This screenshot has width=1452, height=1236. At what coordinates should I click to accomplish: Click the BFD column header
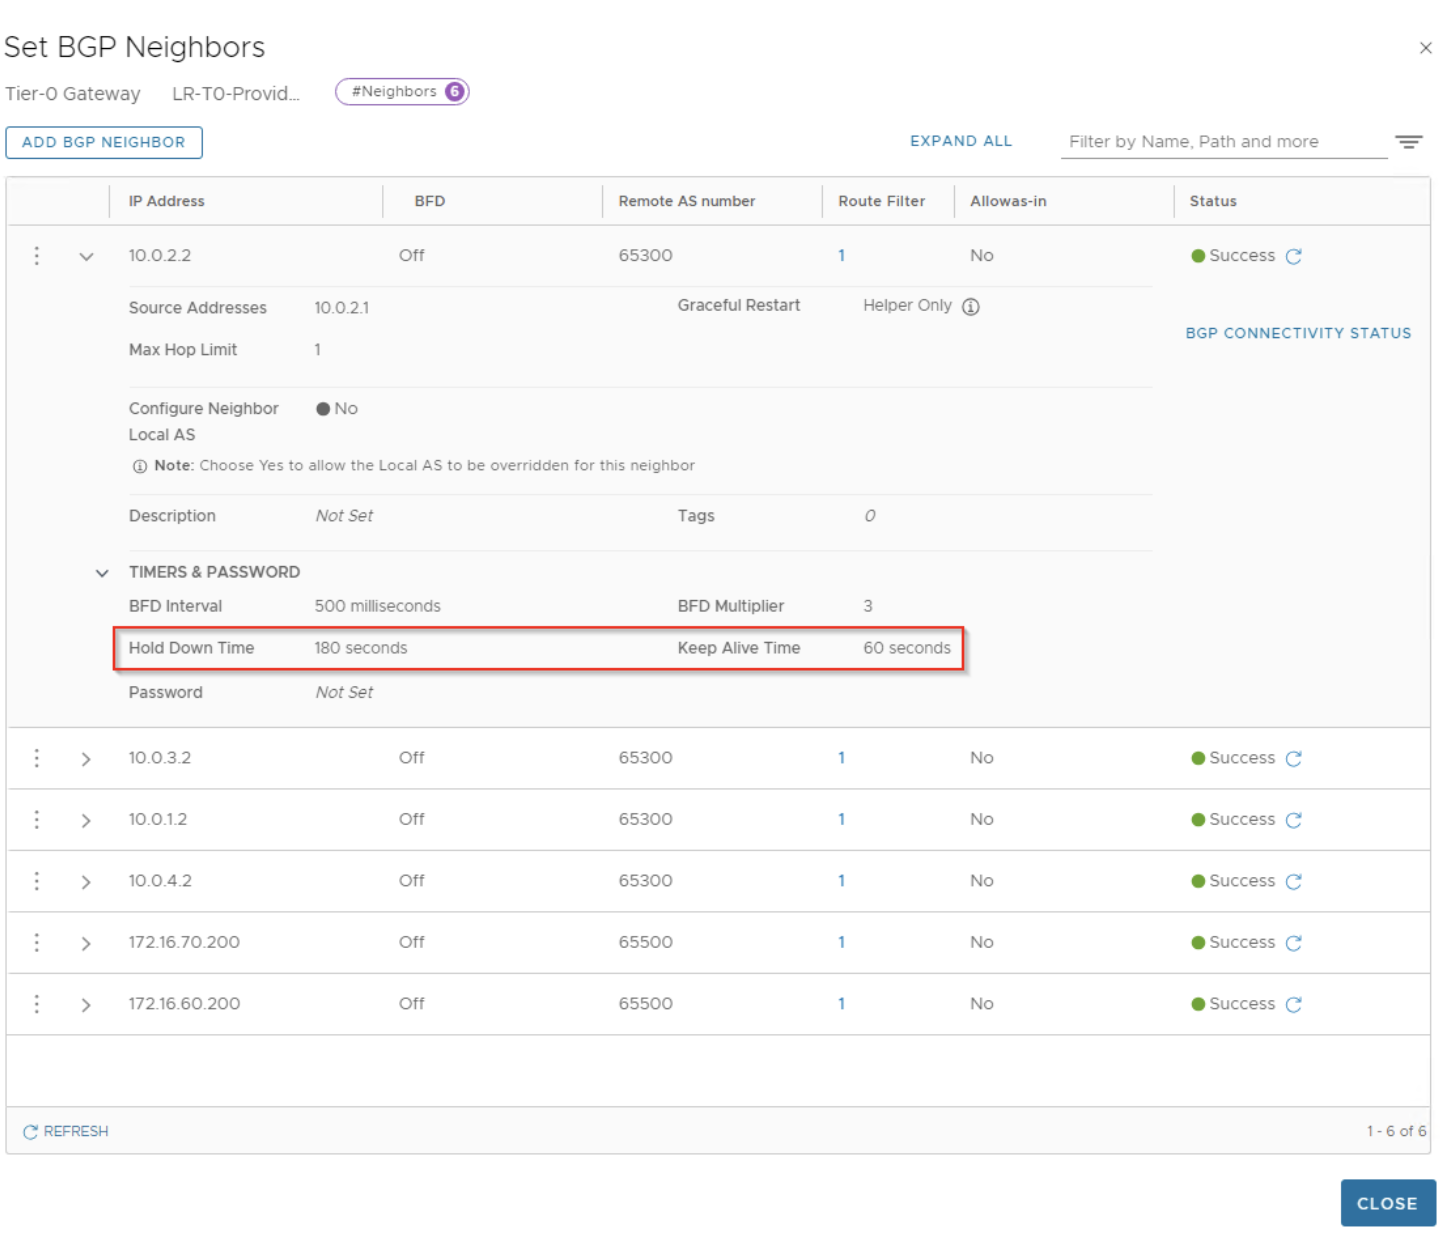(429, 201)
